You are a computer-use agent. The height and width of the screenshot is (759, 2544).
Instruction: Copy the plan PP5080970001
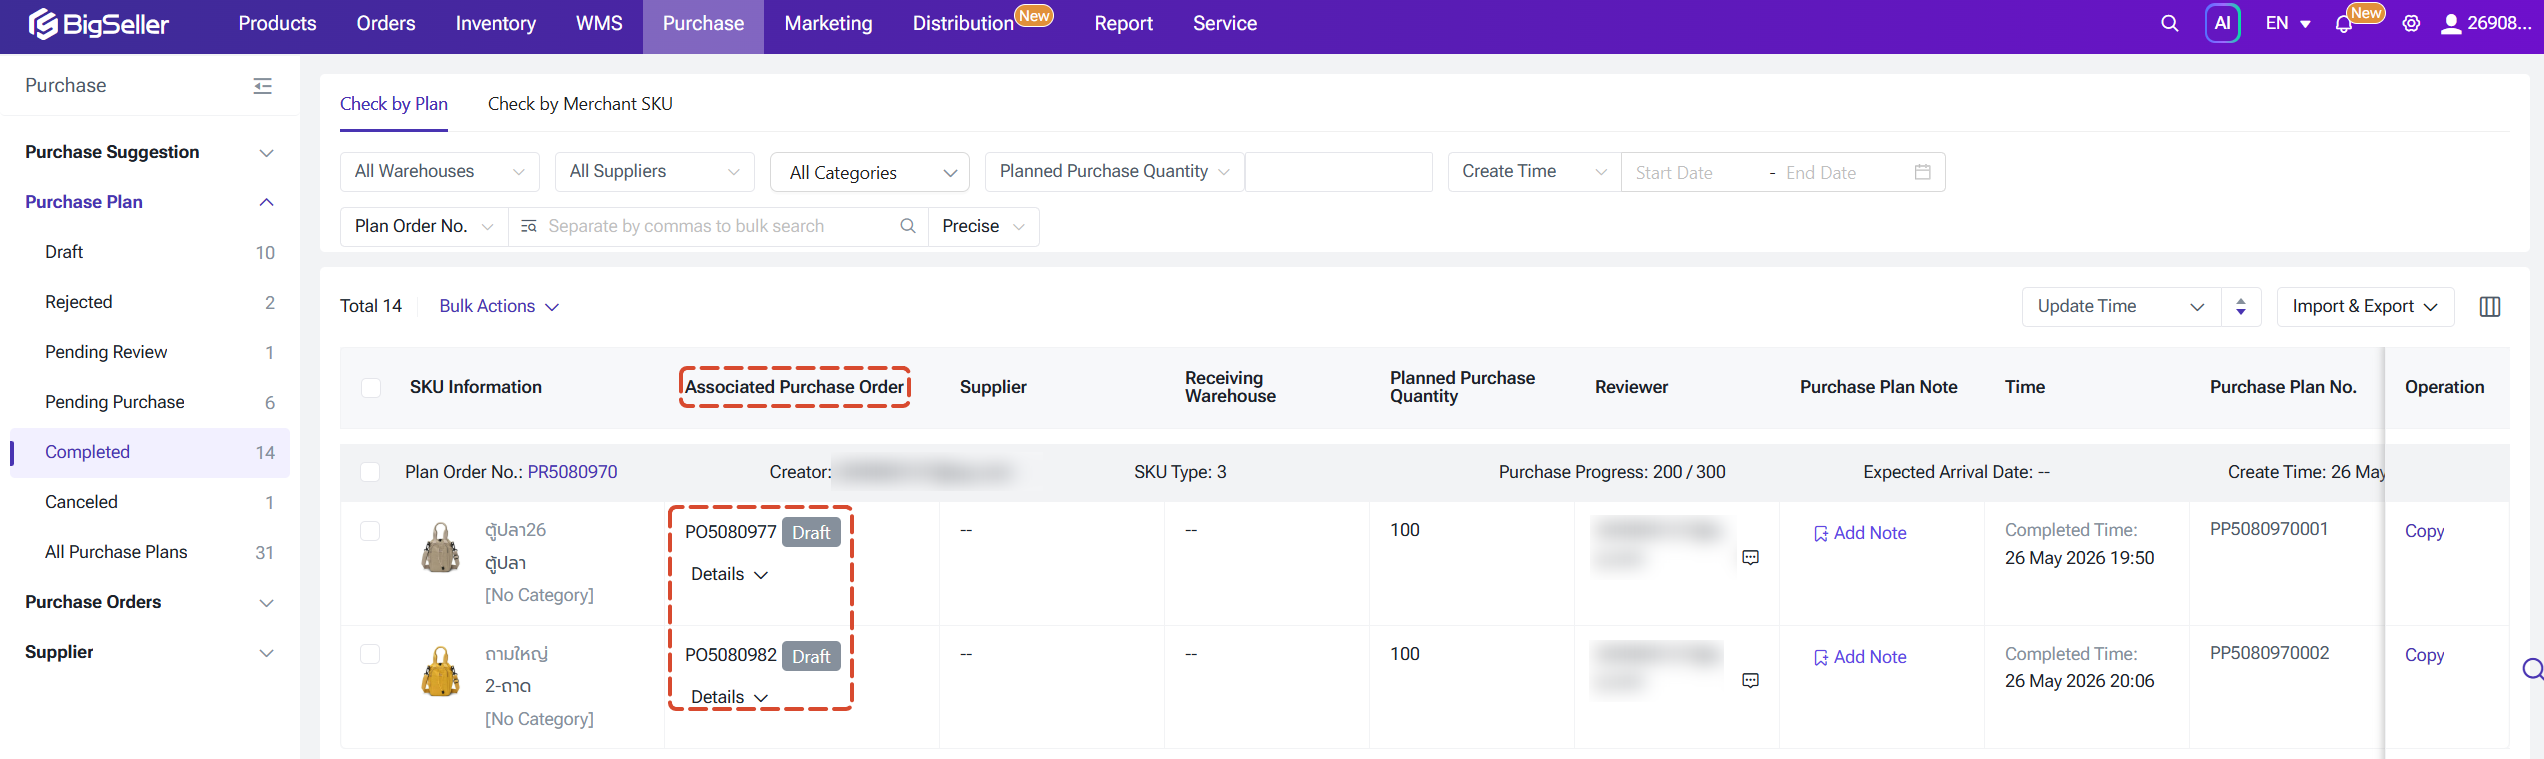[2424, 531]
